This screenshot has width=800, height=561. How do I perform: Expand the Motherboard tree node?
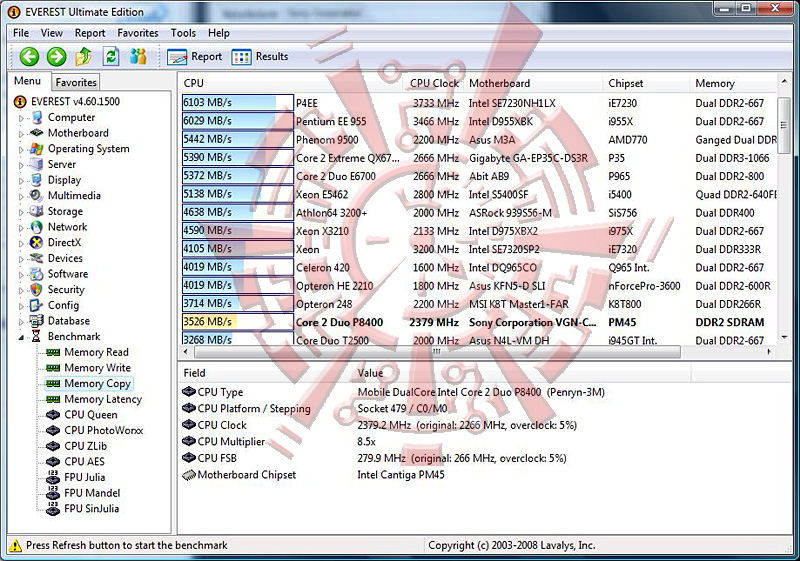coord(21,134)
